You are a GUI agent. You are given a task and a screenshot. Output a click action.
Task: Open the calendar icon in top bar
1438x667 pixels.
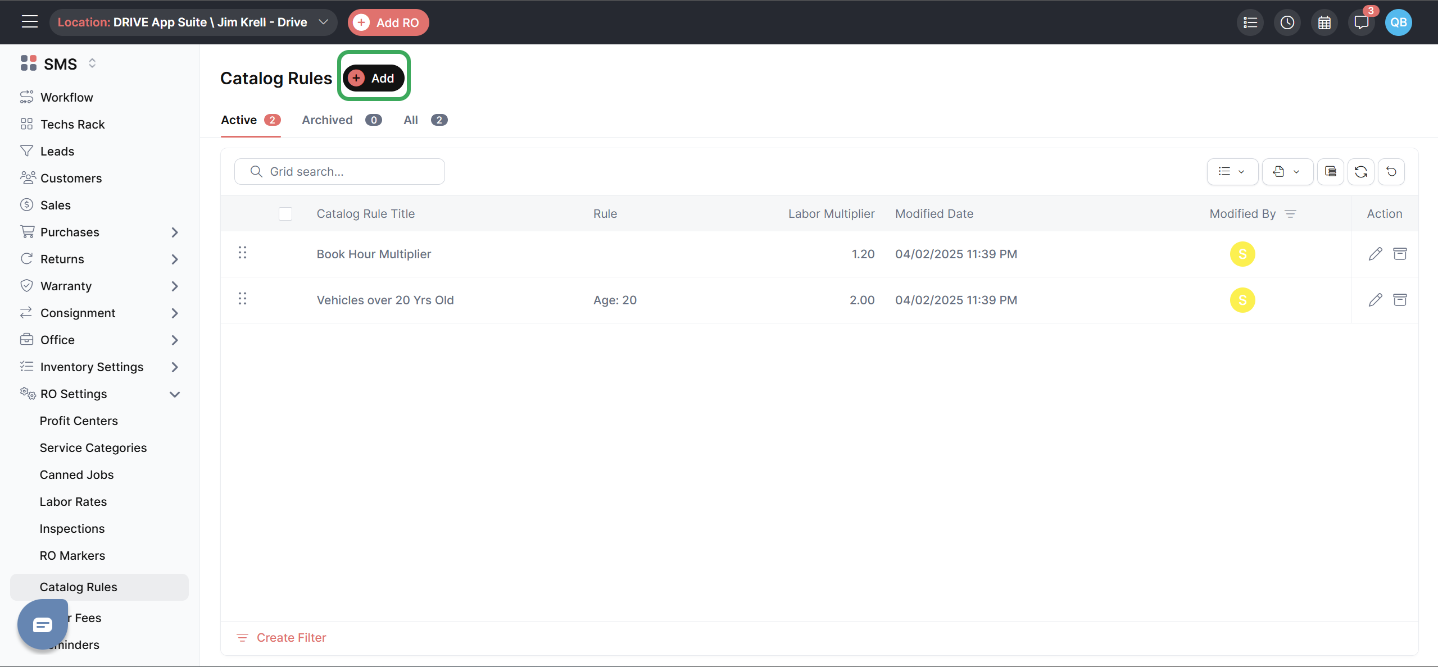pyautogui.click(x=1324, y=22)
